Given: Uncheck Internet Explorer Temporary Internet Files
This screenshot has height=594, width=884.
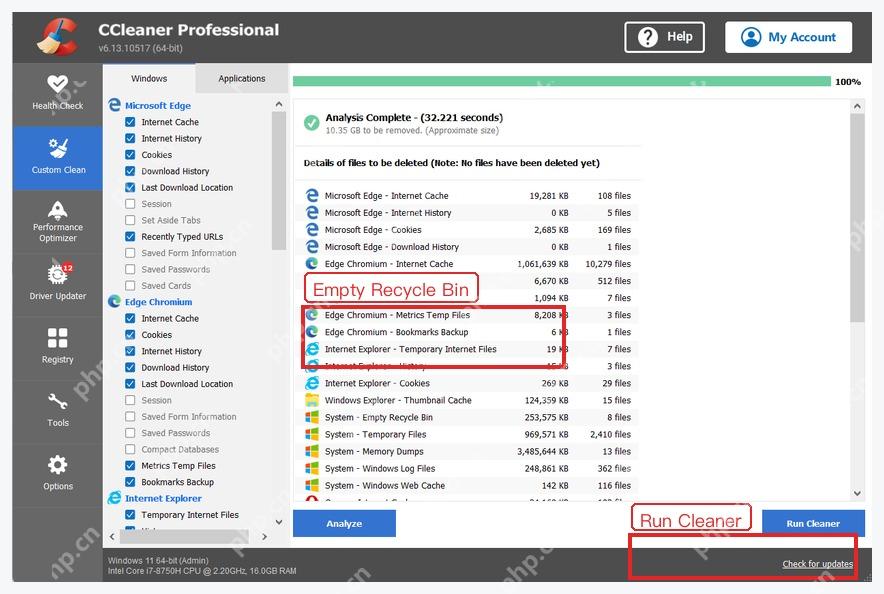Looking at the screenshot, I should [x=130, y=515].
